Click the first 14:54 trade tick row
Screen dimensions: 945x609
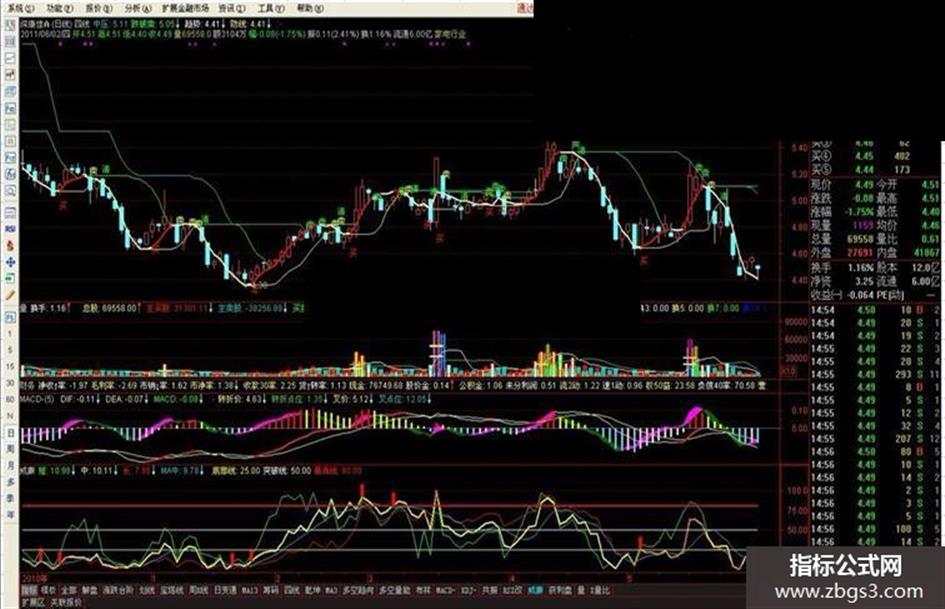tap(876, 310)
